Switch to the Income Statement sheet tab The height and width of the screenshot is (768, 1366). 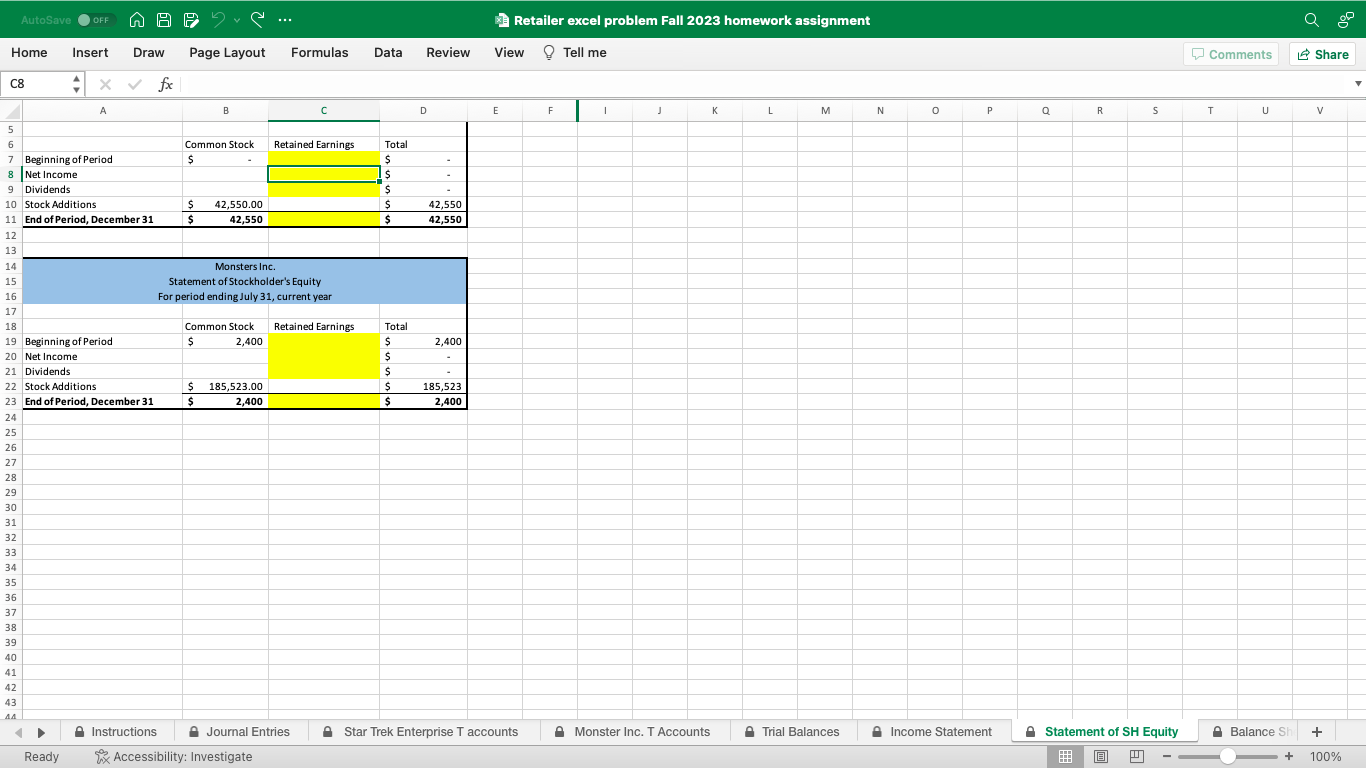click(x=932, y=732)
